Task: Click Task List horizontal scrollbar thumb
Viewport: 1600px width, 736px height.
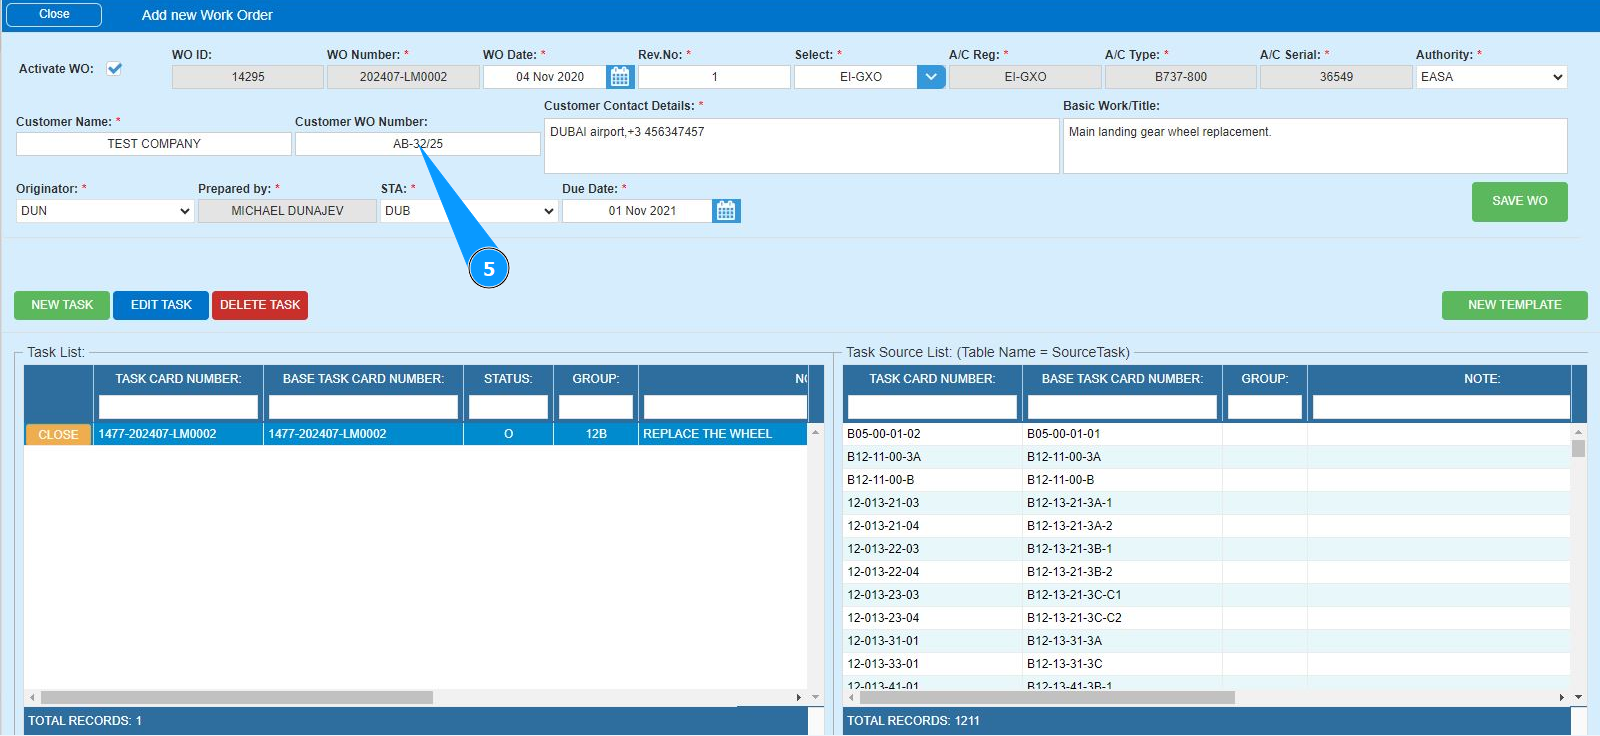Action: click(237, 697)
